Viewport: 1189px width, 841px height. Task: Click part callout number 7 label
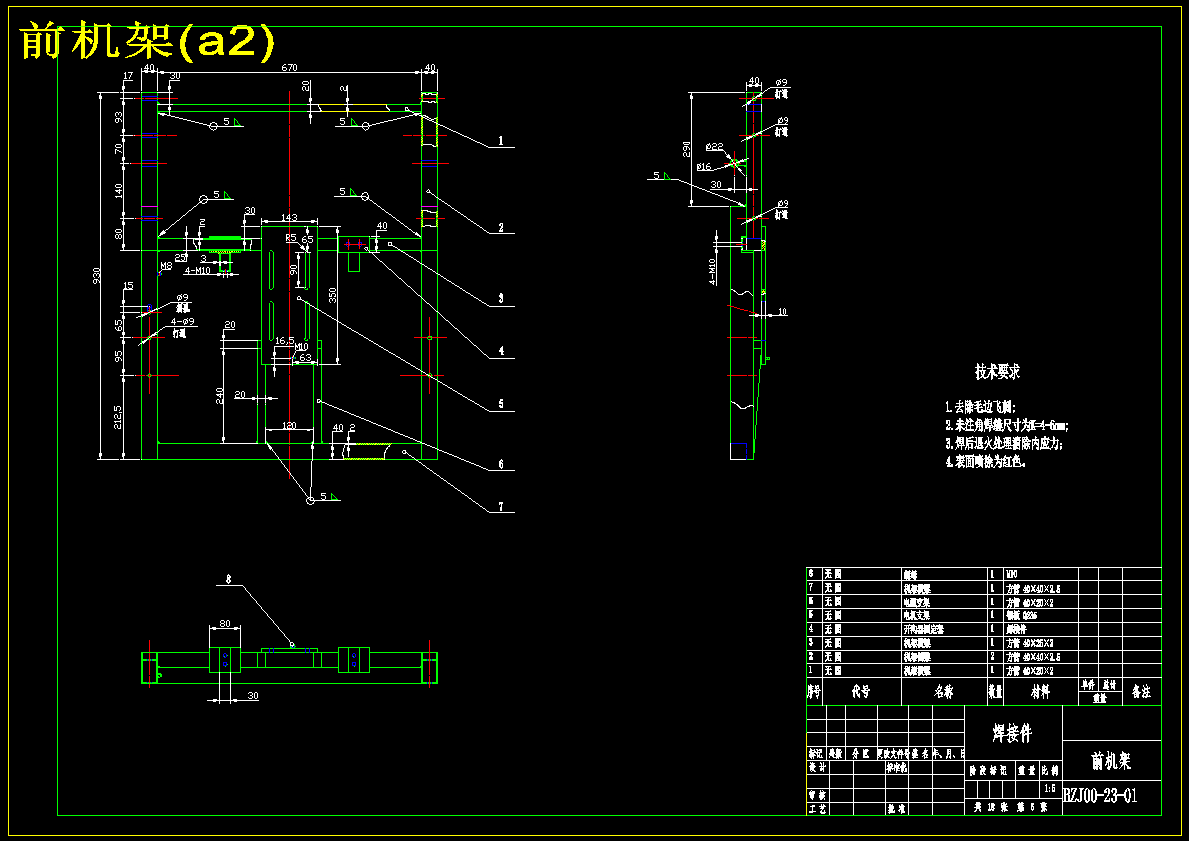coord(500,507)
